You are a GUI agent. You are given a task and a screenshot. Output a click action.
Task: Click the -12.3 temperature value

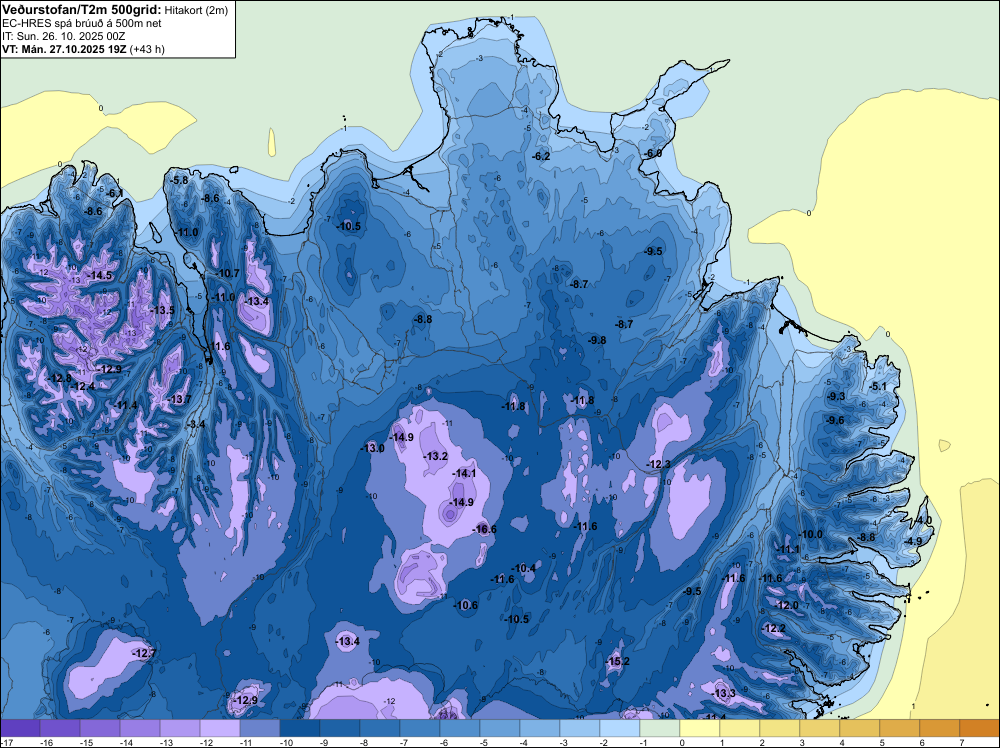tap(659, 464)
